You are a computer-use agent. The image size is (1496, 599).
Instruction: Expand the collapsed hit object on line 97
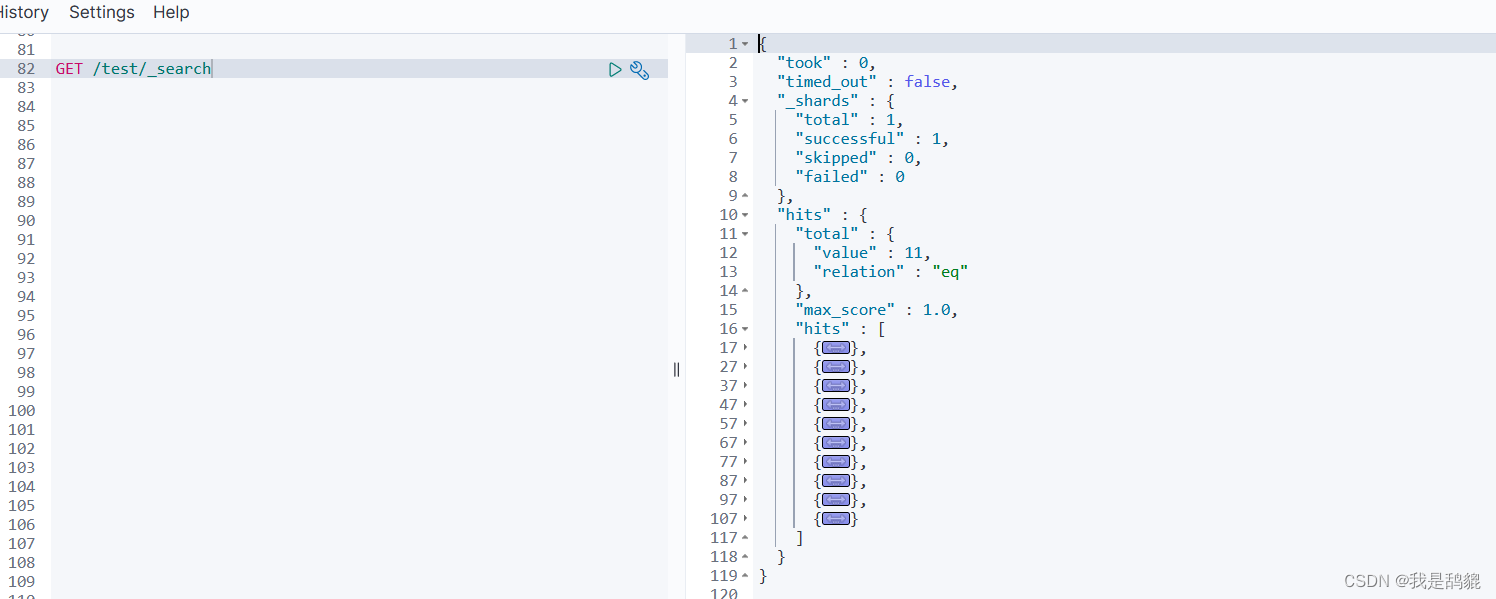pyautogui.click(x=835, y=500)
